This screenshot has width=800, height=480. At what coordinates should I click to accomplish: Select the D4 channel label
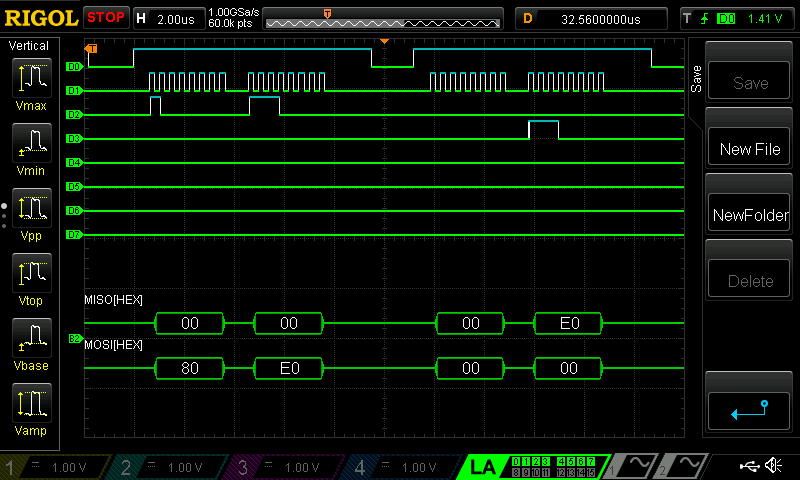click(74, 162)
